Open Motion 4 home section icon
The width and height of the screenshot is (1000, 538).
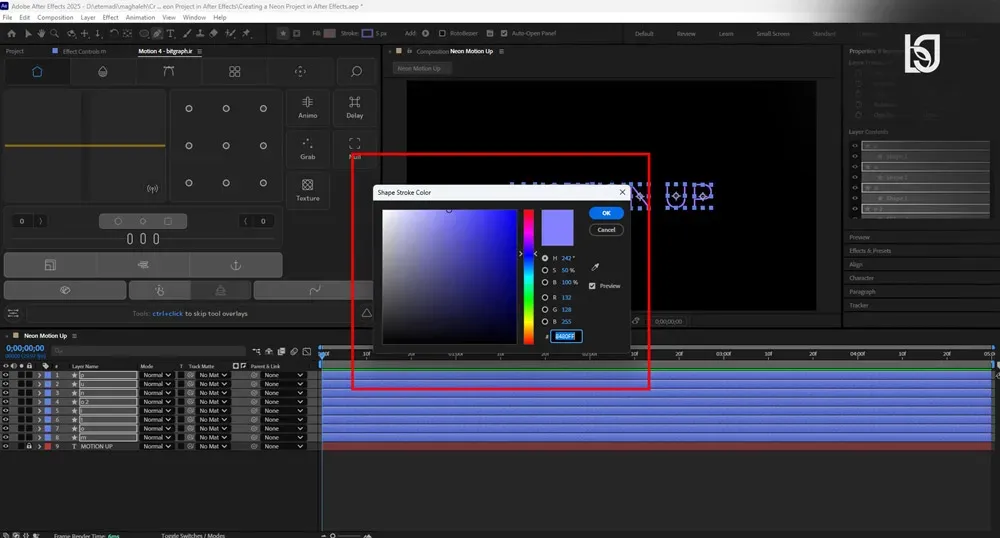[x=37, y=71]
